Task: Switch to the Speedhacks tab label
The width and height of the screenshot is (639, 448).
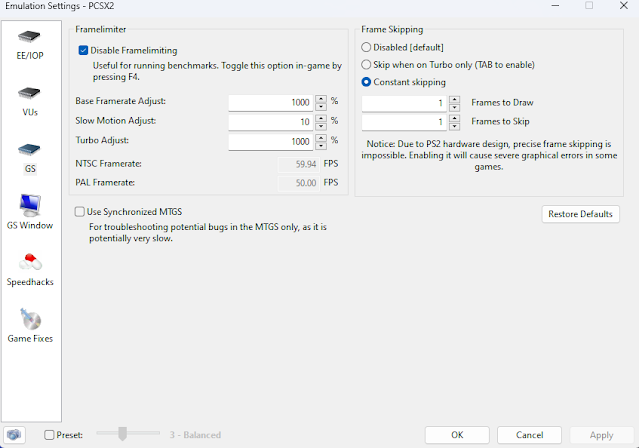Action: pyautogui.click(x=30, y=282)
